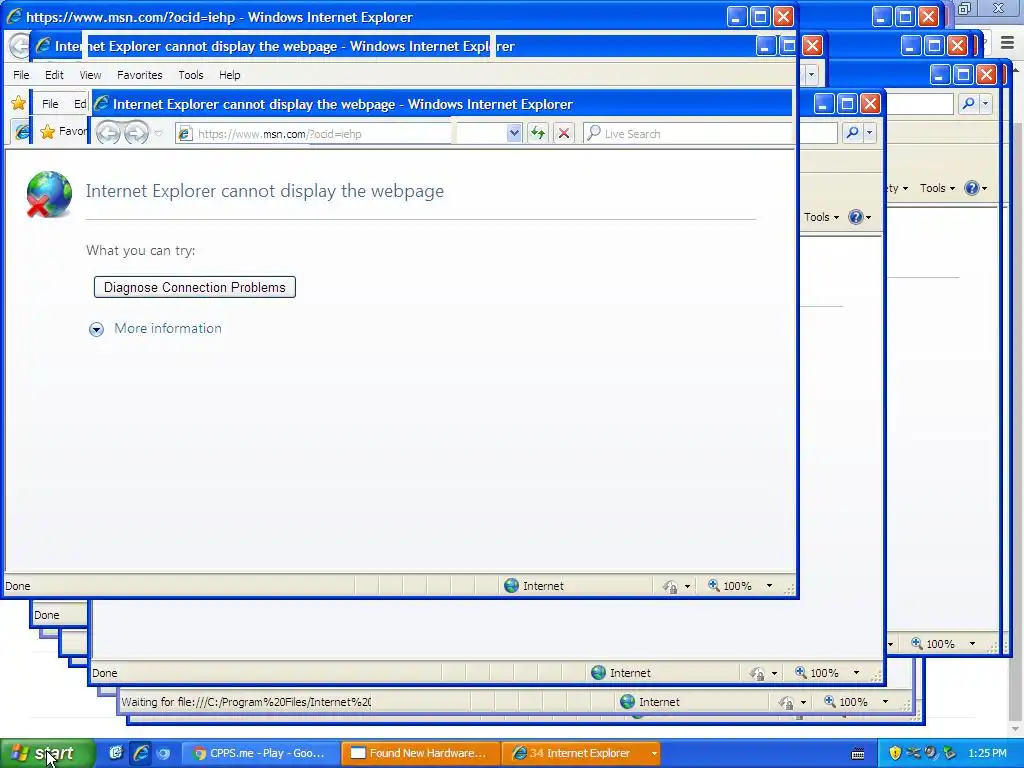Open the Edit menu in the front window
The image size is (1024, 768).
tap(54, 75)
